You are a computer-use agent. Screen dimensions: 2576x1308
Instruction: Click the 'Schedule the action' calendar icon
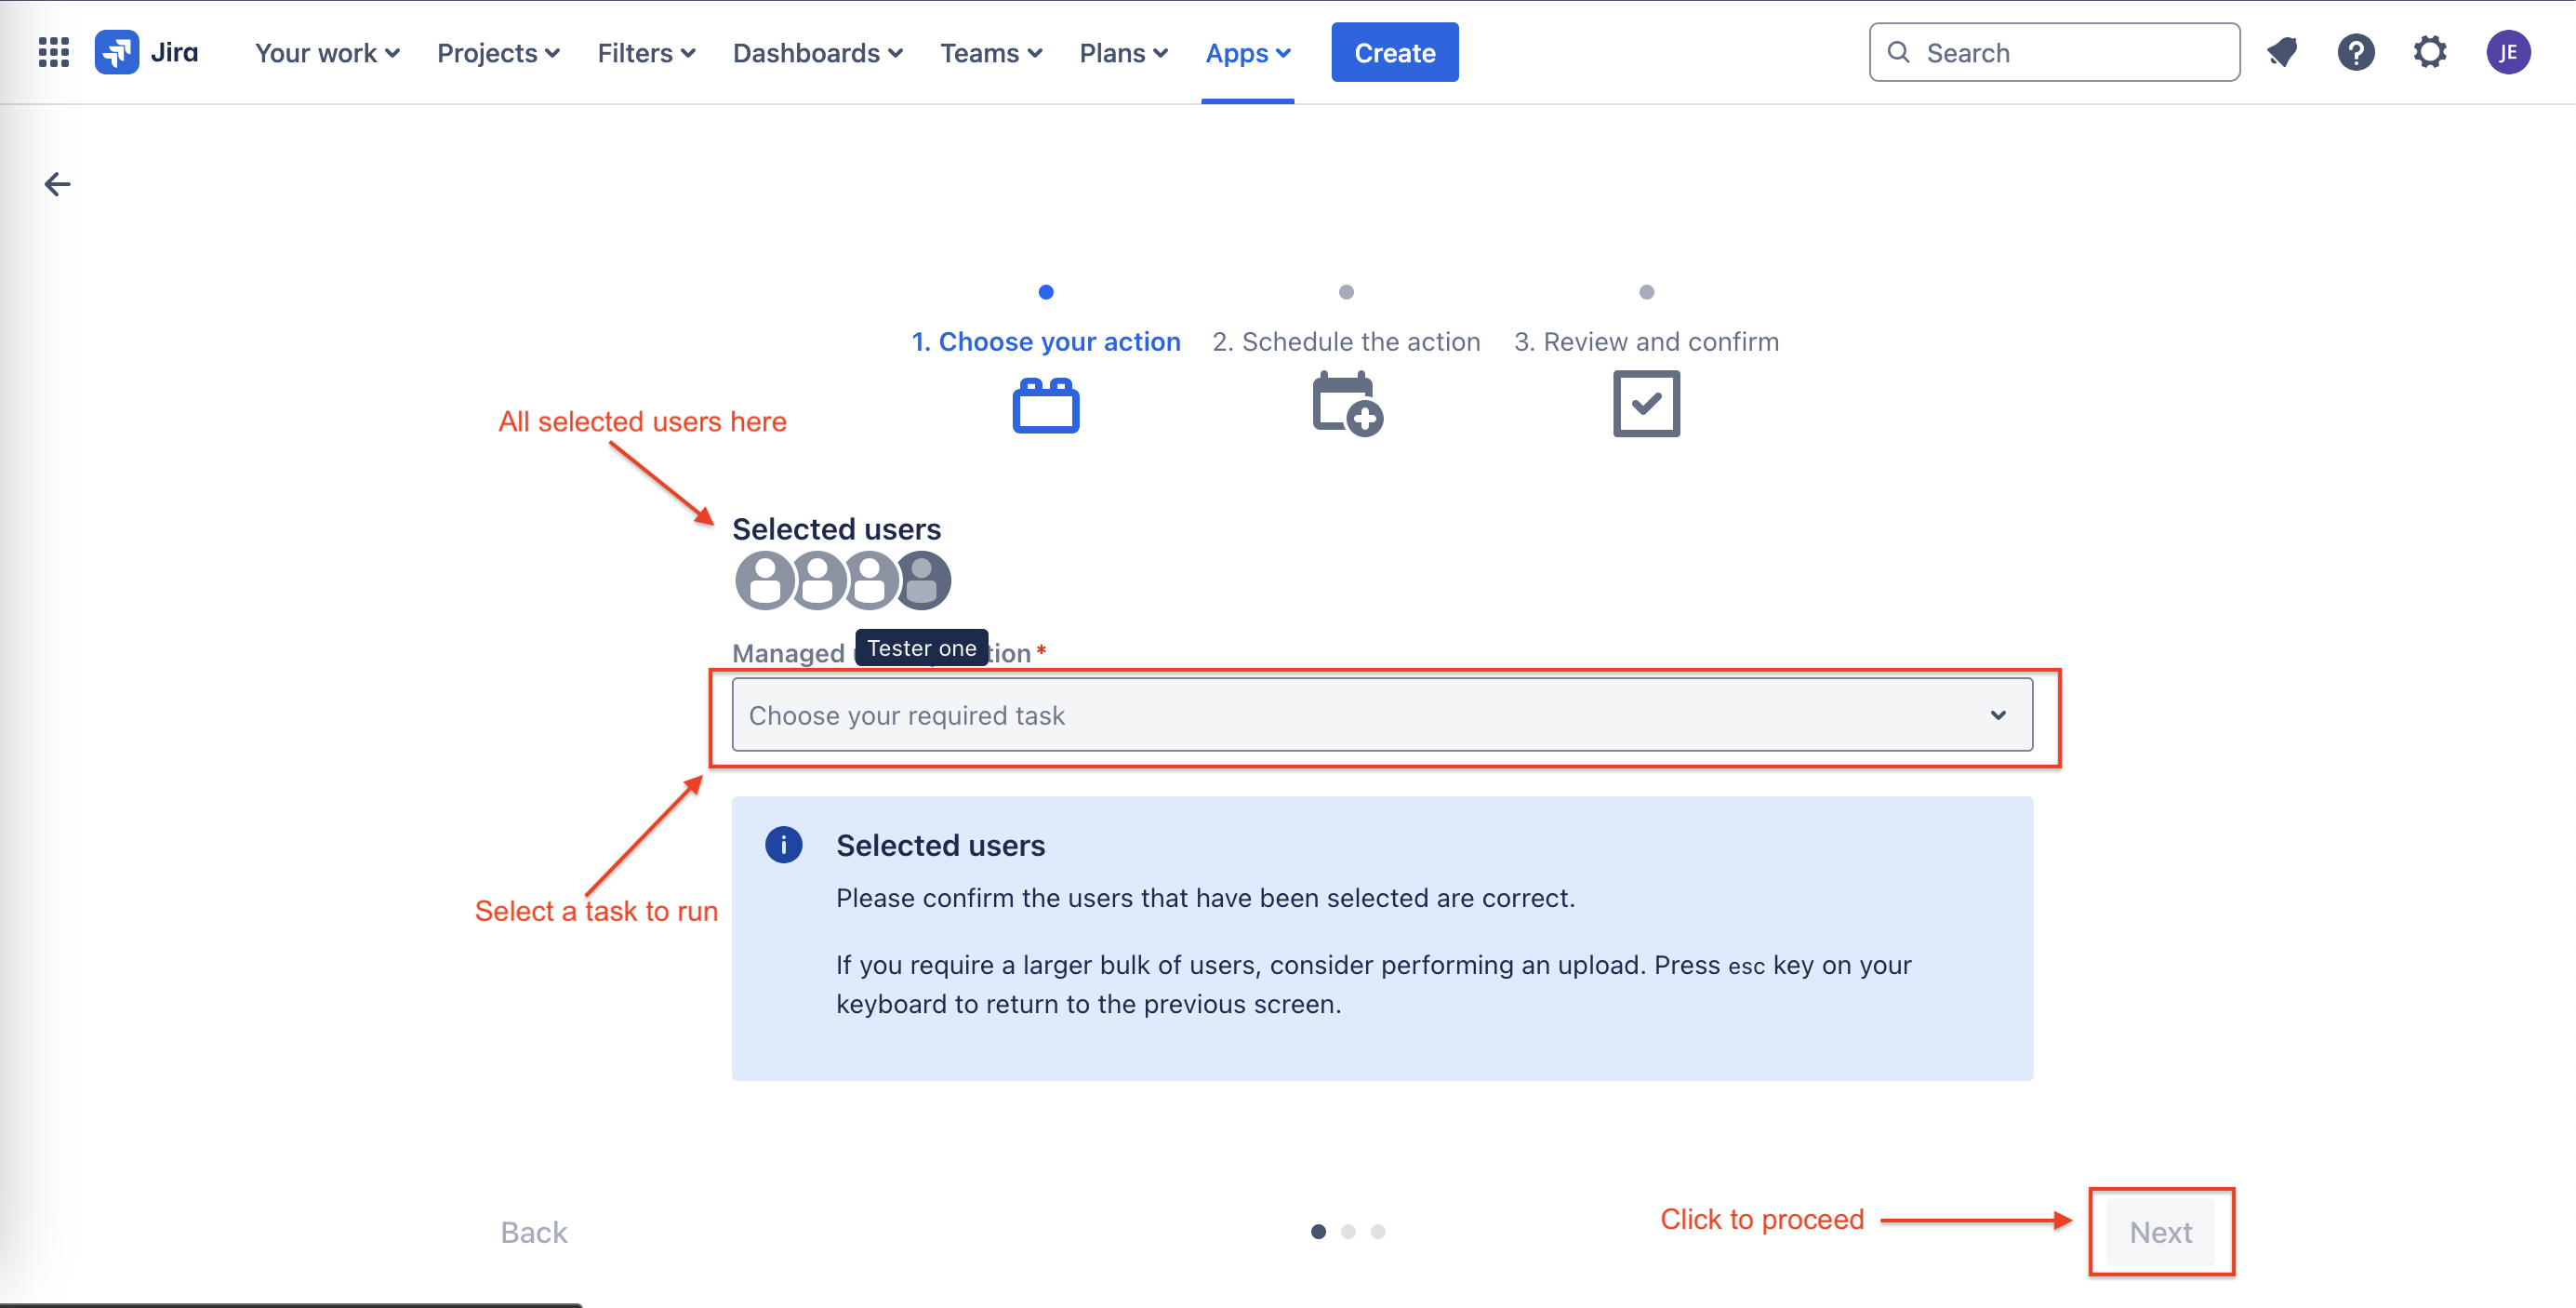[1345, 404]
